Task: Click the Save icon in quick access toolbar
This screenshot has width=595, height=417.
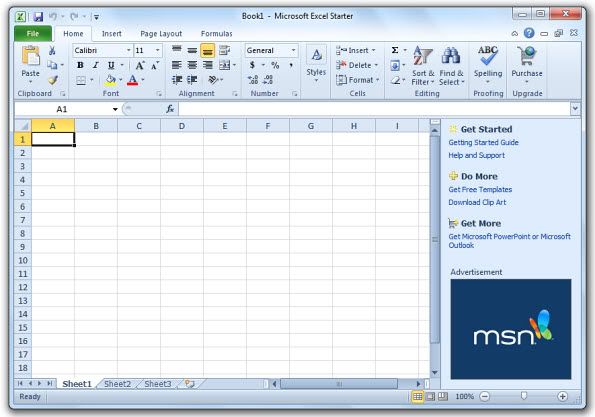Action: tap(38, 17)
